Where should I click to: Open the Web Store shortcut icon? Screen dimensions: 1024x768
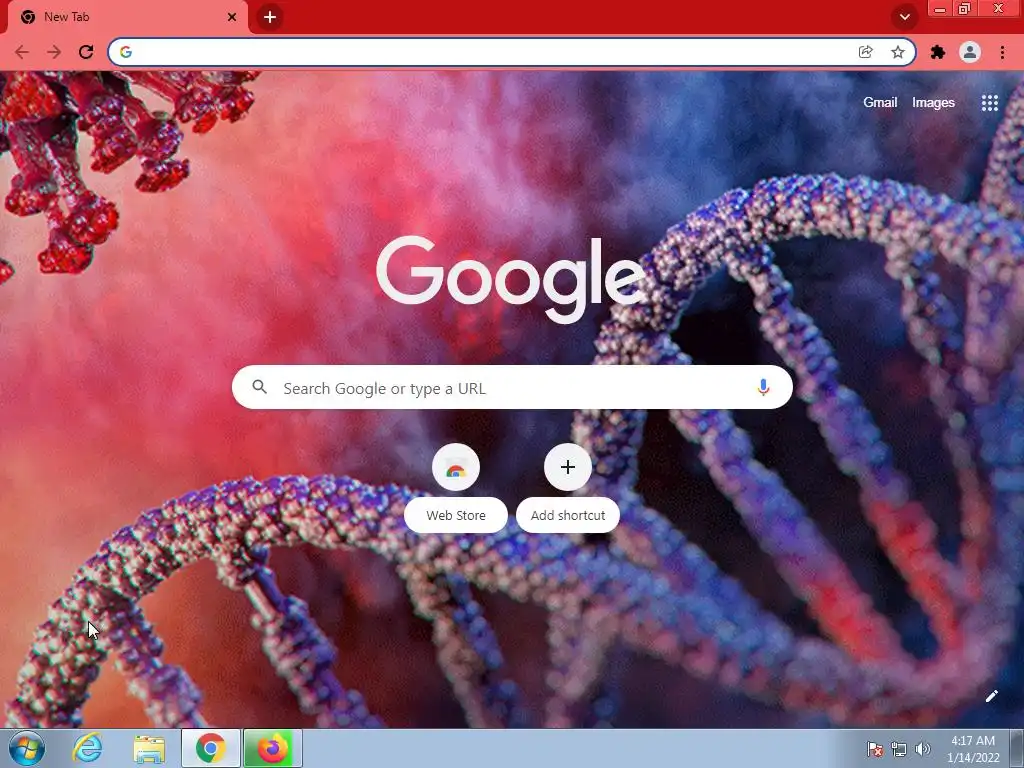456,468
